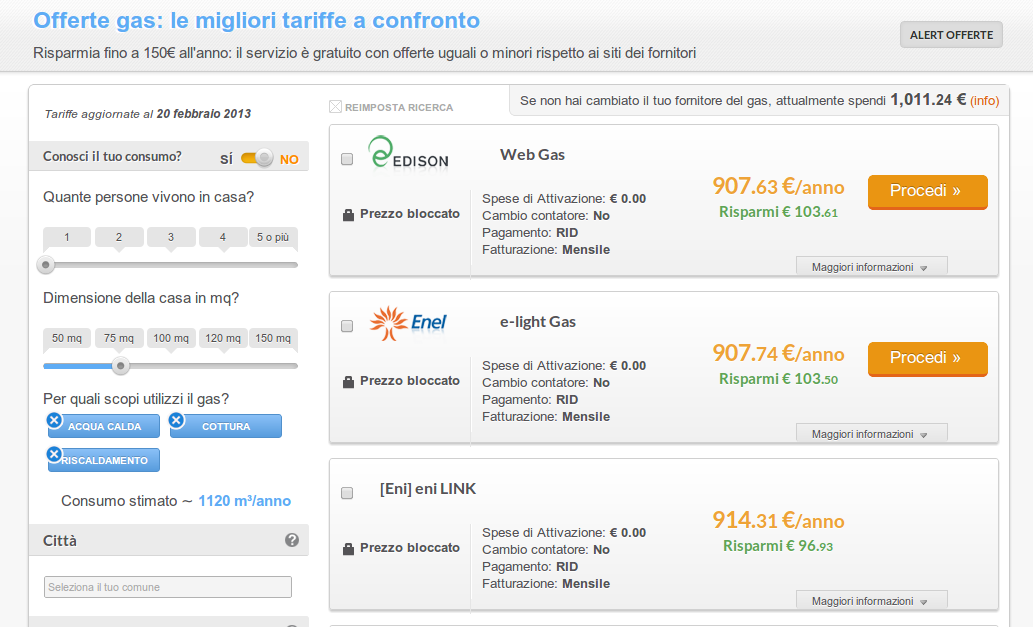Tick the Enel e-light Gas checkbox
The height and width of the screenshot is (627, 1033).
pyautogui.click(x=347, y=326)
